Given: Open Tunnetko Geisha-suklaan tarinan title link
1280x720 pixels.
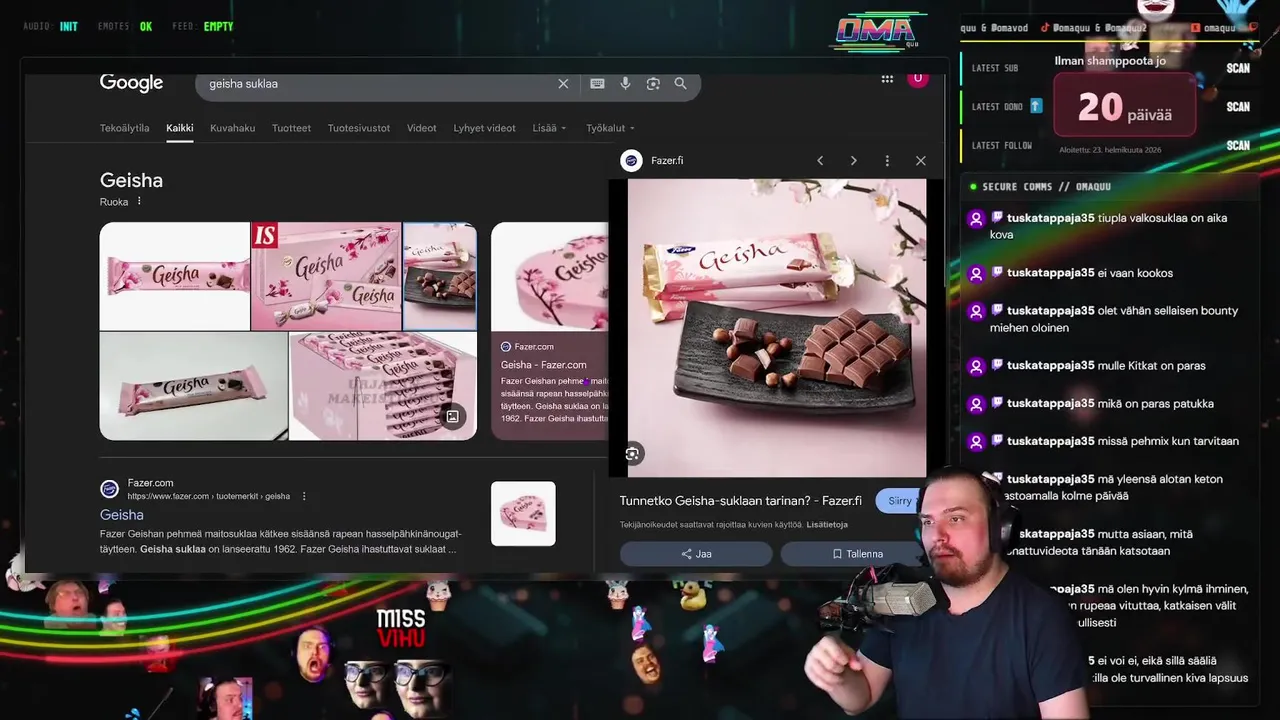Looking at the screenshot, I should pyautogui.click(x=740, y=501).
